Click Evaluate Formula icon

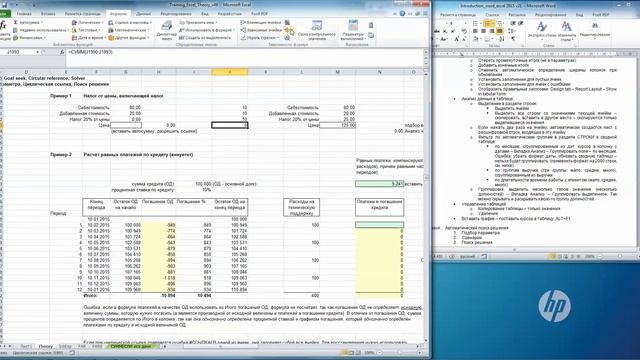pyautogui.click(x=287, y=38)
